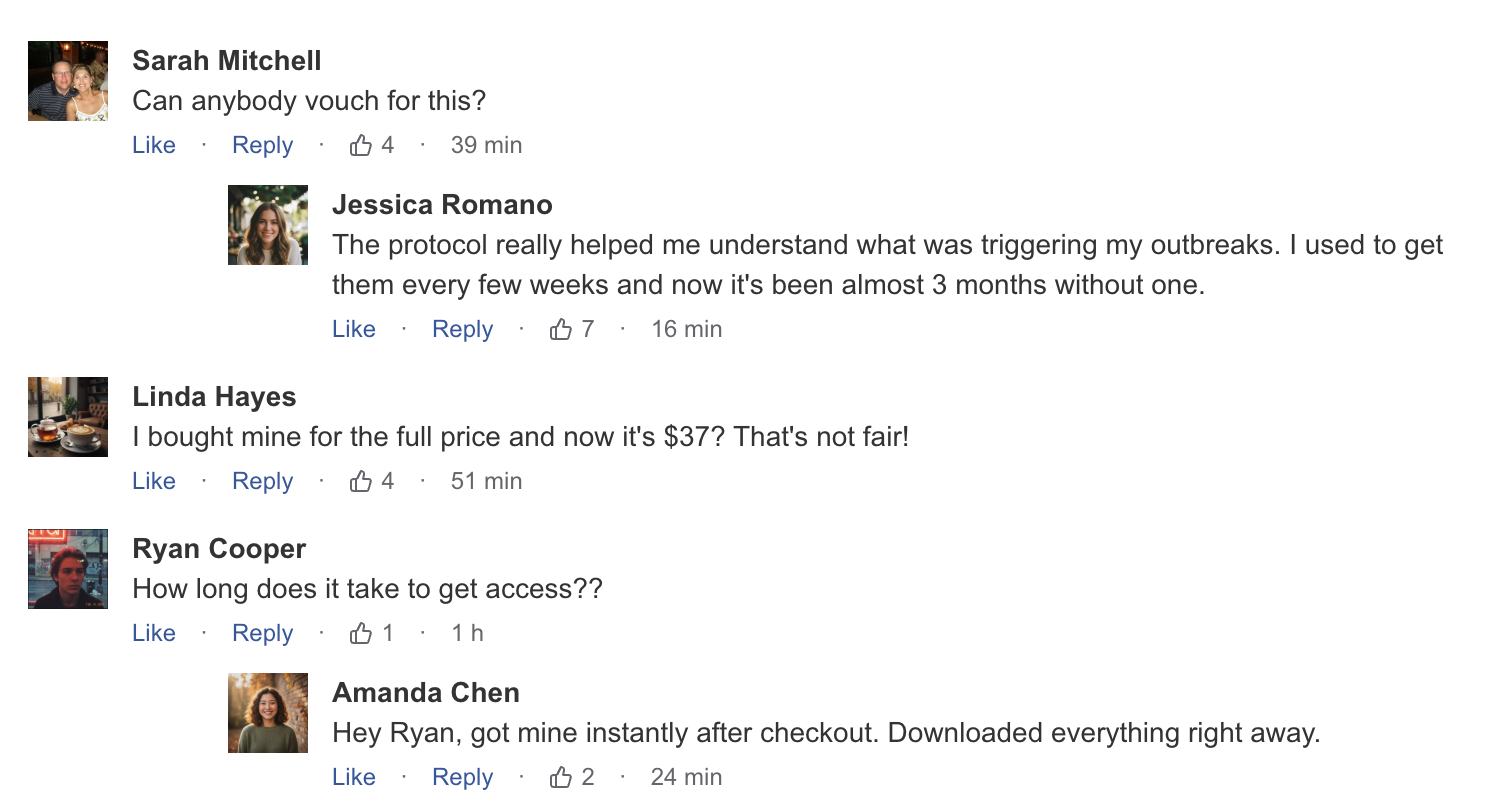
Task: Like Sarah Mitchell's comment
Action: click(154, 146)
